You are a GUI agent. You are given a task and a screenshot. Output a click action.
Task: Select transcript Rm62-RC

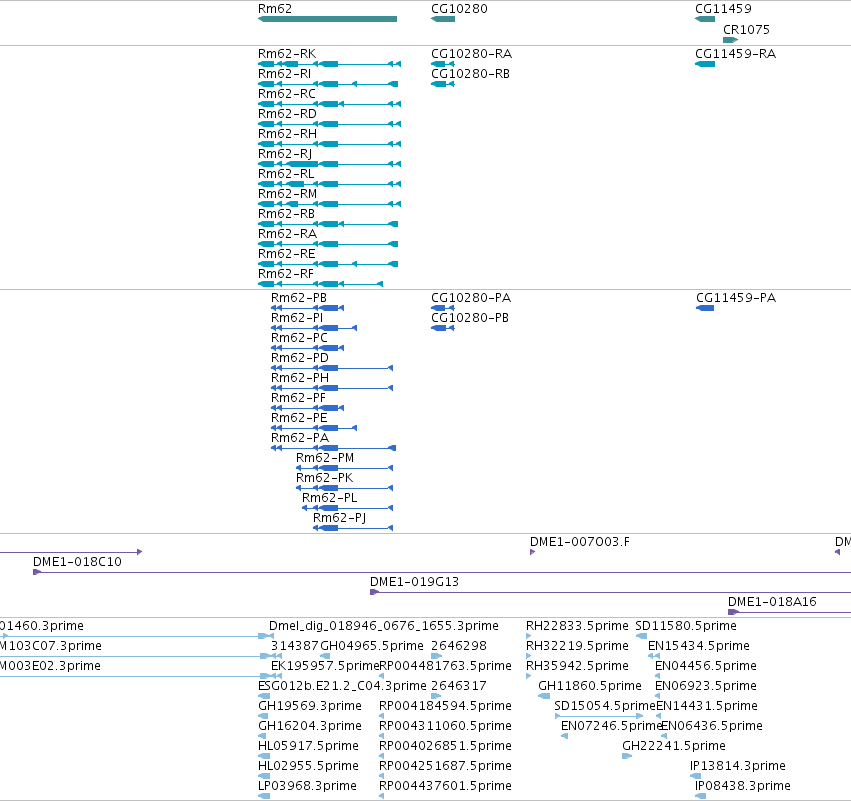pyautogui.click(x=329, y=104)
